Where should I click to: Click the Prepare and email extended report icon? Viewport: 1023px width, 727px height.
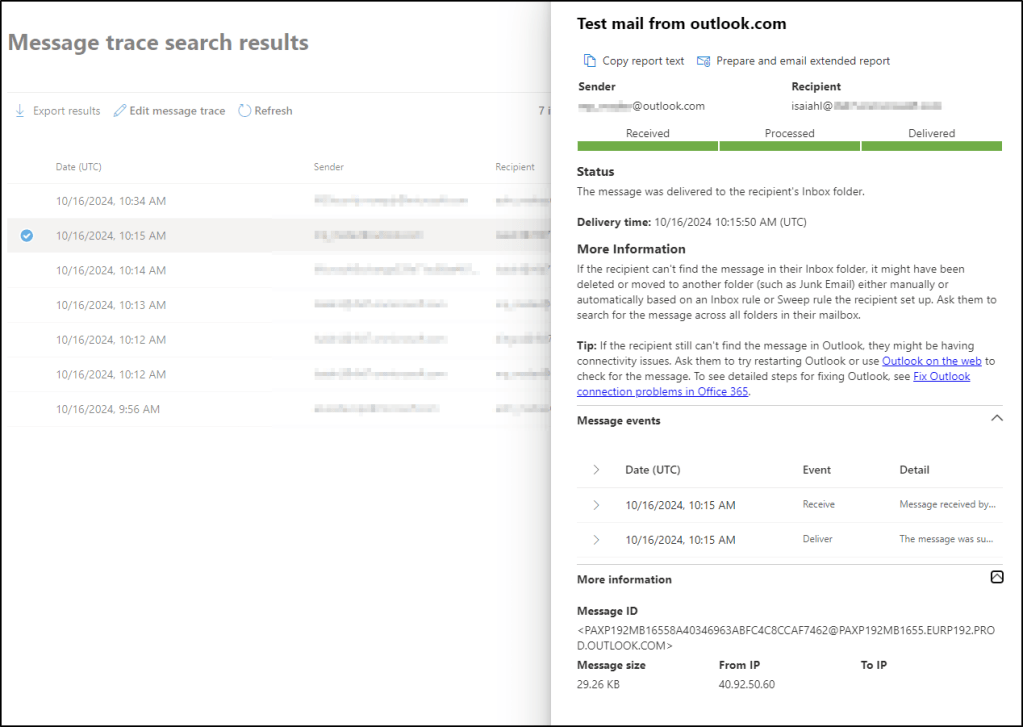tap(704, 61)
